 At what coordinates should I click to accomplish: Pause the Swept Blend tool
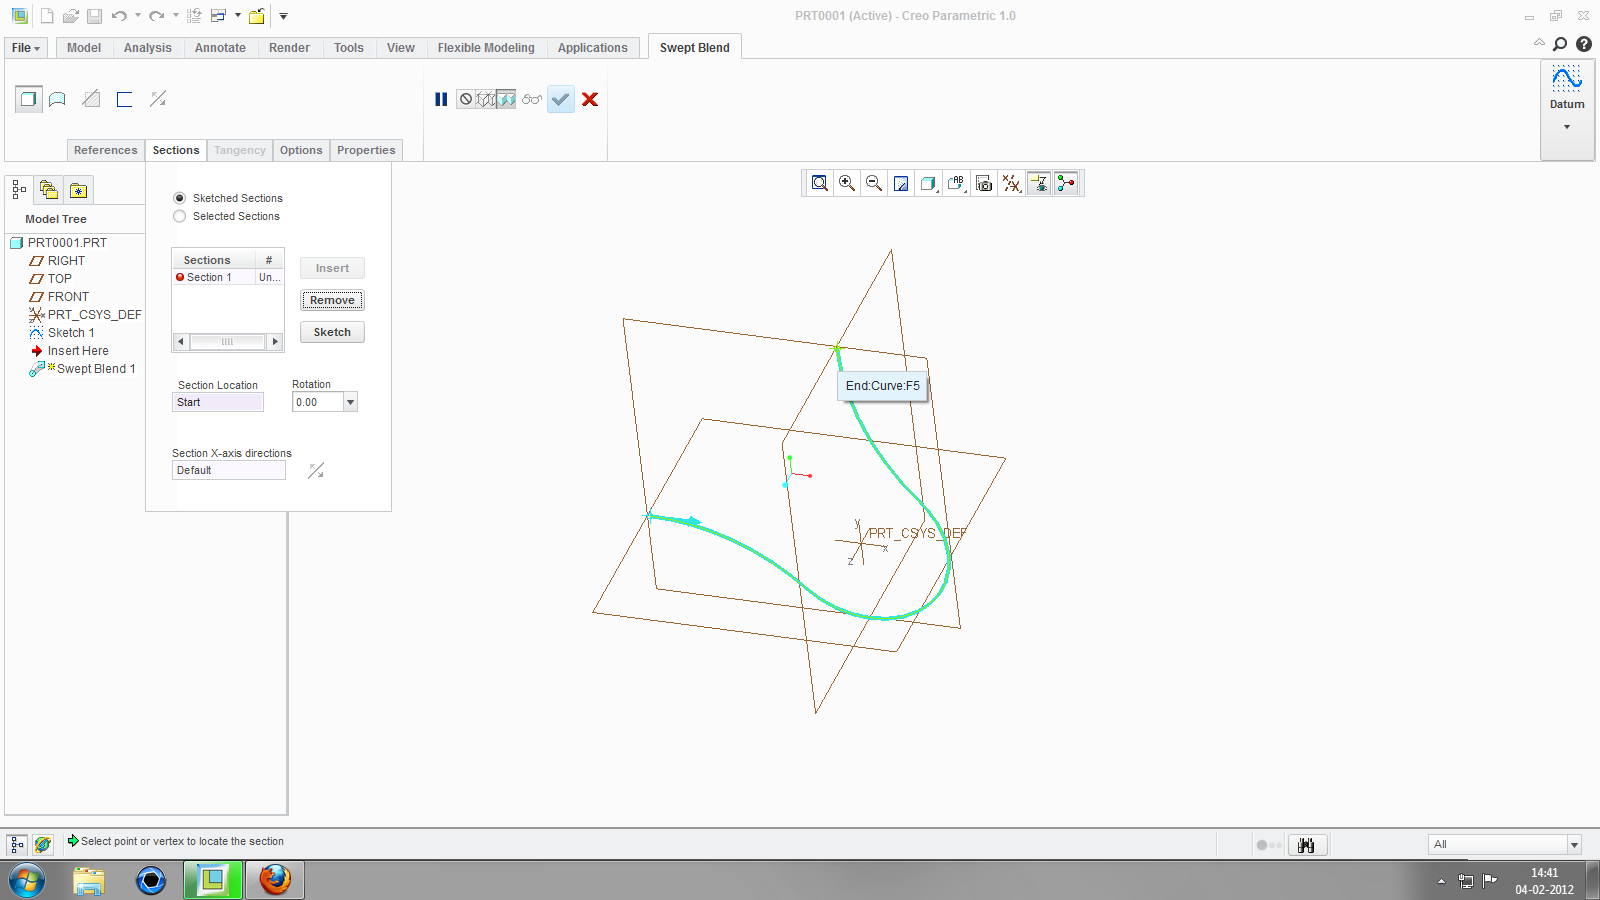[441, 99]
